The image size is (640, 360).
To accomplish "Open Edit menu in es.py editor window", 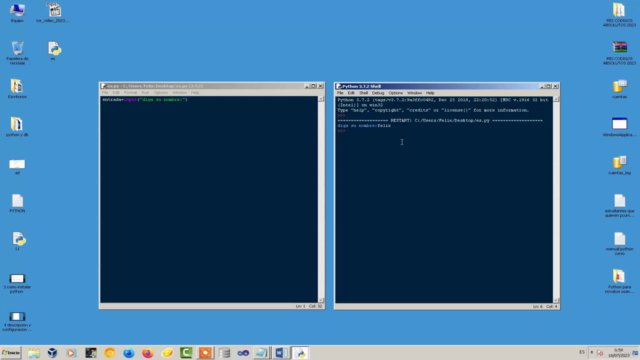I will (x=116, y=93).
